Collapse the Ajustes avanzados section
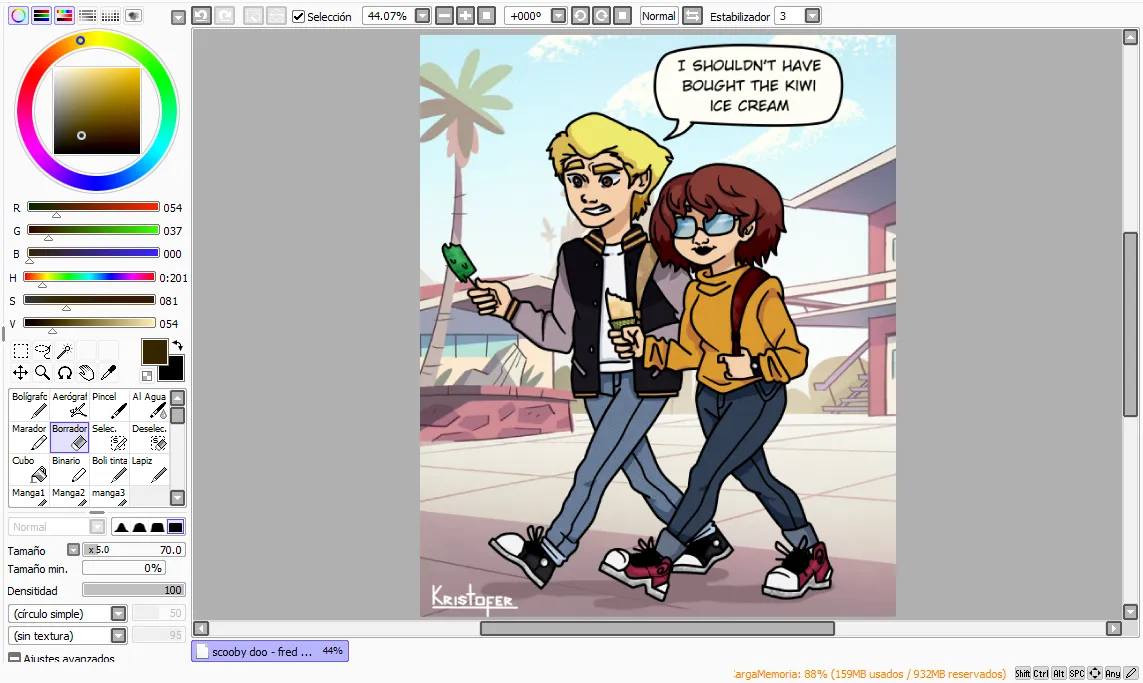Screen dimensions: 1143x683 (x=14, y=657)
